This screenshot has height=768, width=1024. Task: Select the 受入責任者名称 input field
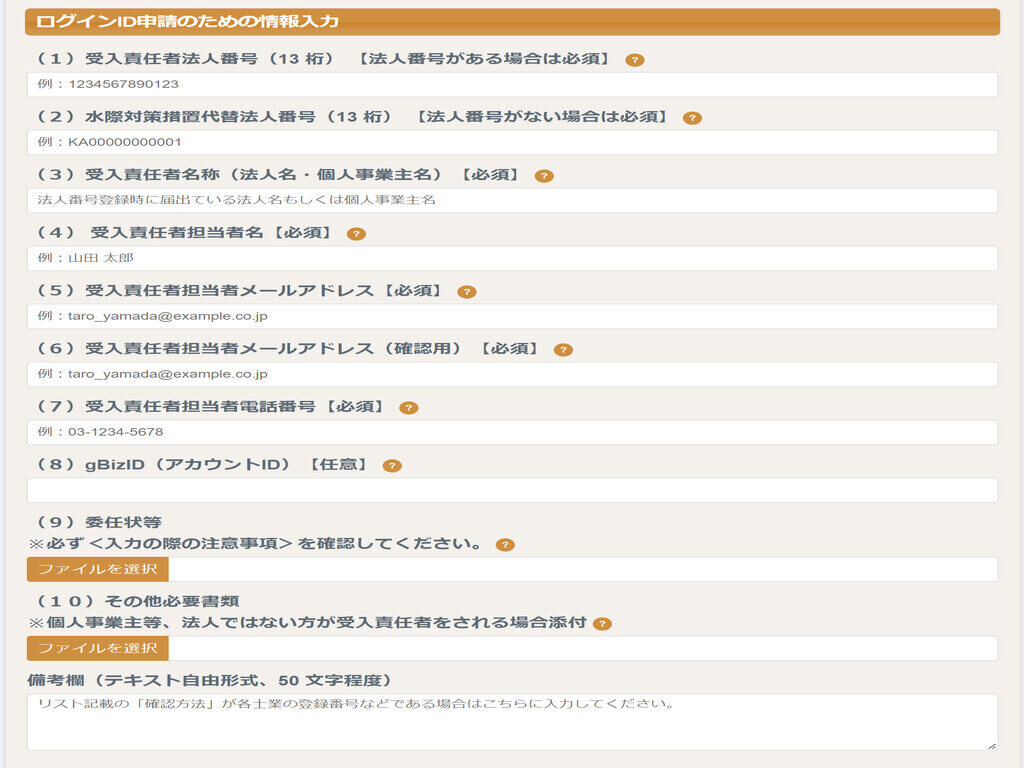click(x=512, y=200)
